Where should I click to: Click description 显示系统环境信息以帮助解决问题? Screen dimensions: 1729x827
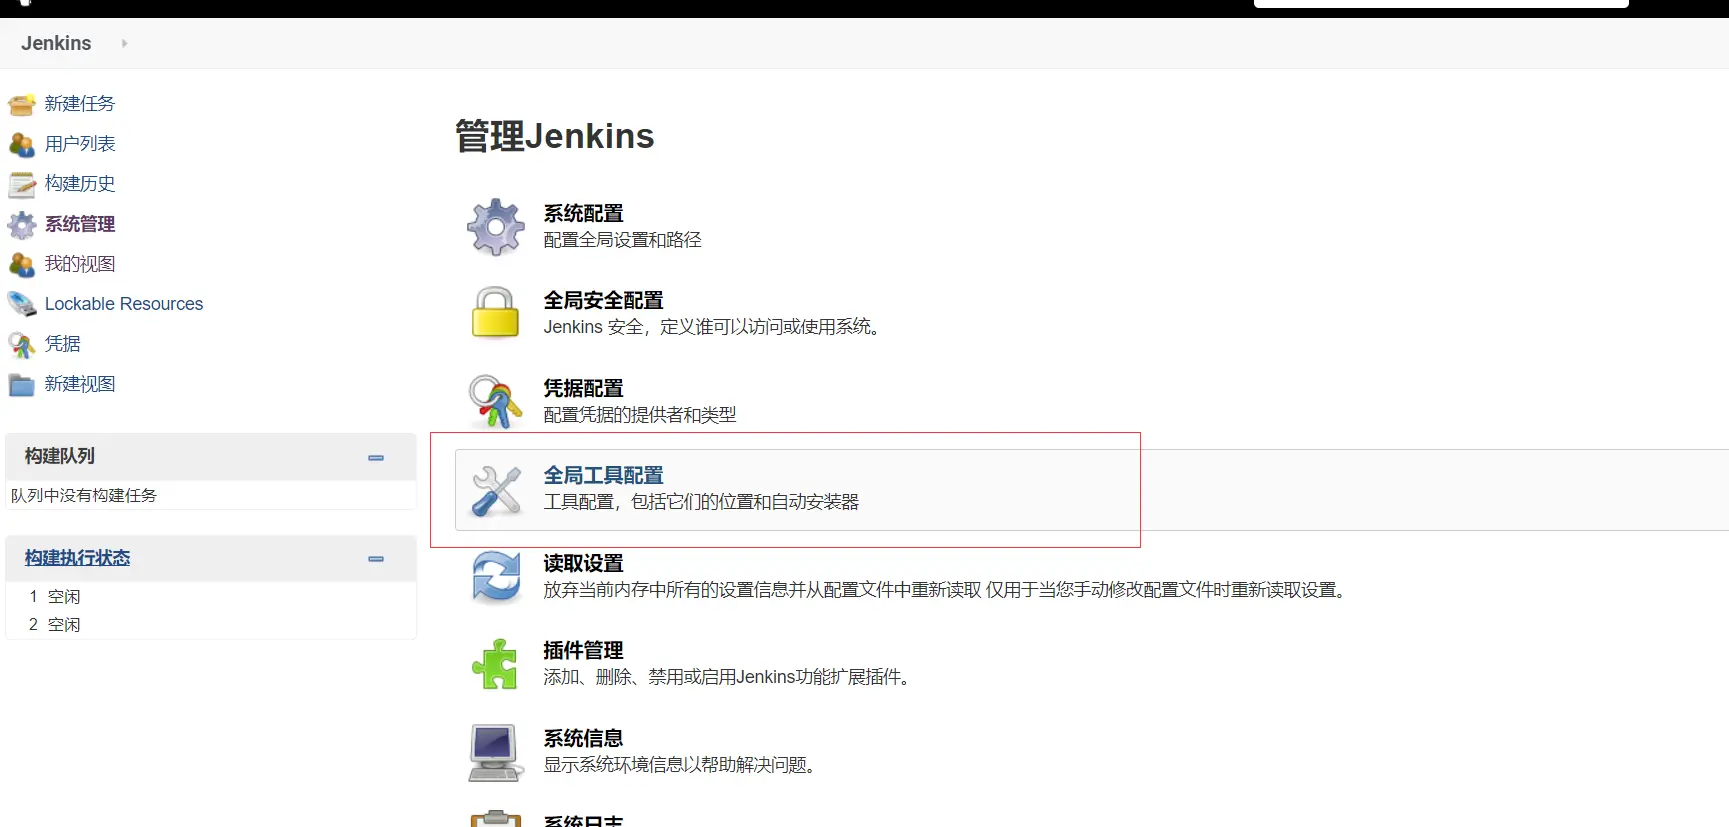682,765
